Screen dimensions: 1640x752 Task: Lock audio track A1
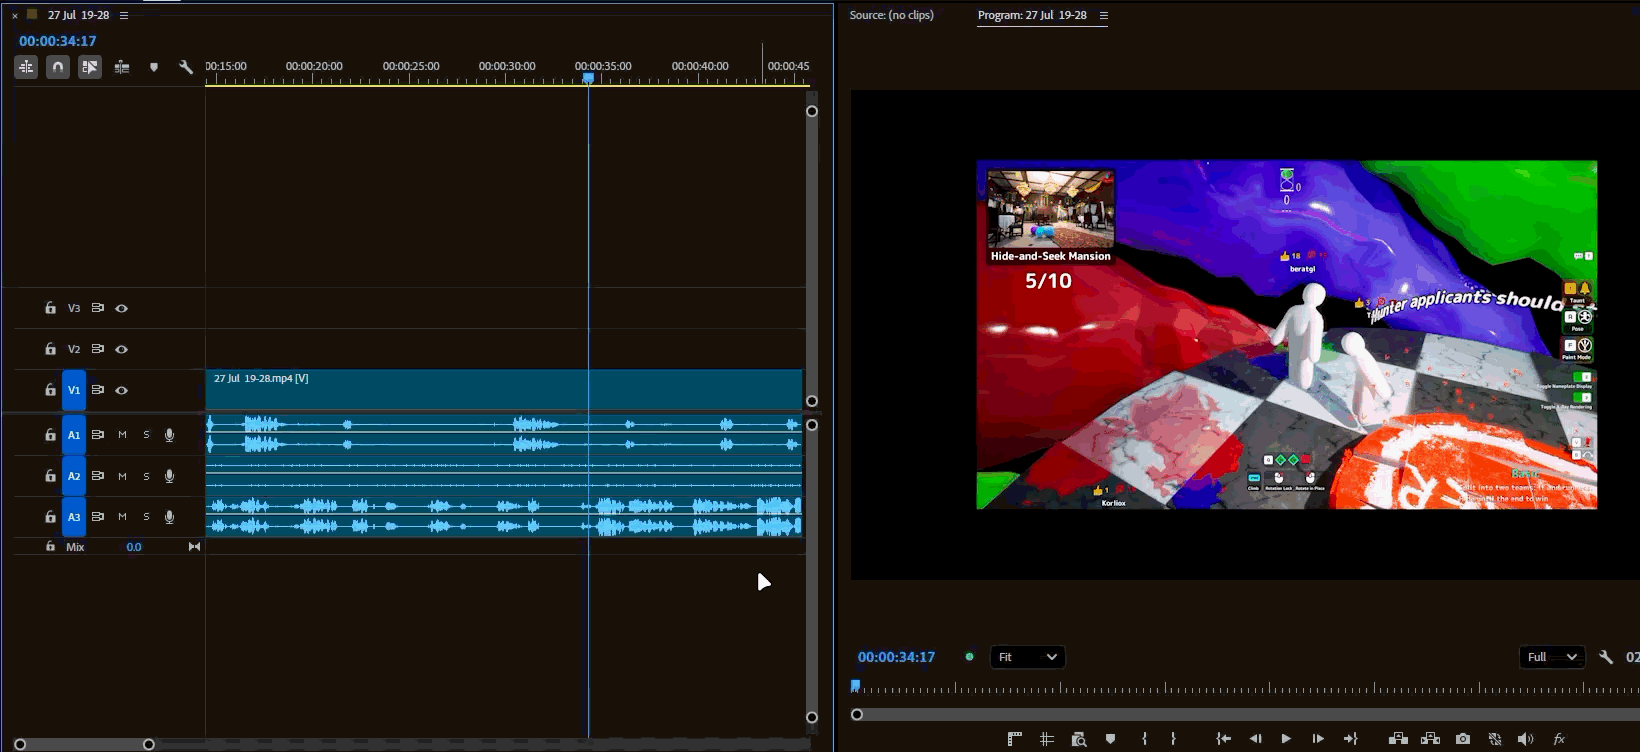coord(50,435)
